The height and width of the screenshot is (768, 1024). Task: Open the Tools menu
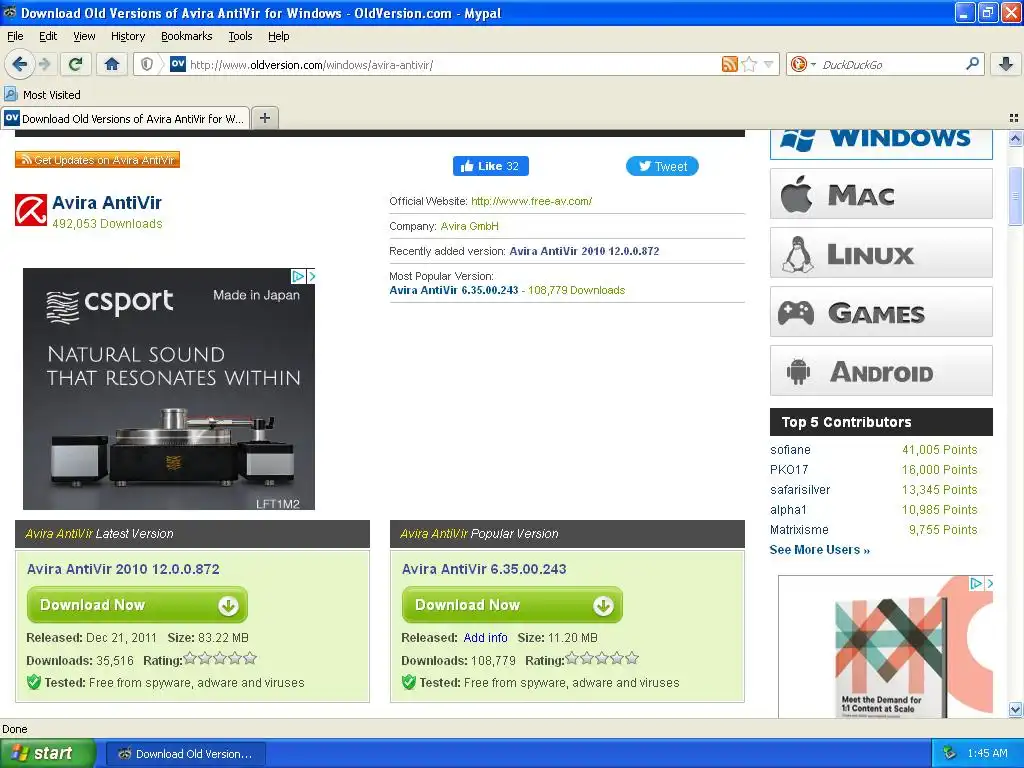tap(240, 36)
